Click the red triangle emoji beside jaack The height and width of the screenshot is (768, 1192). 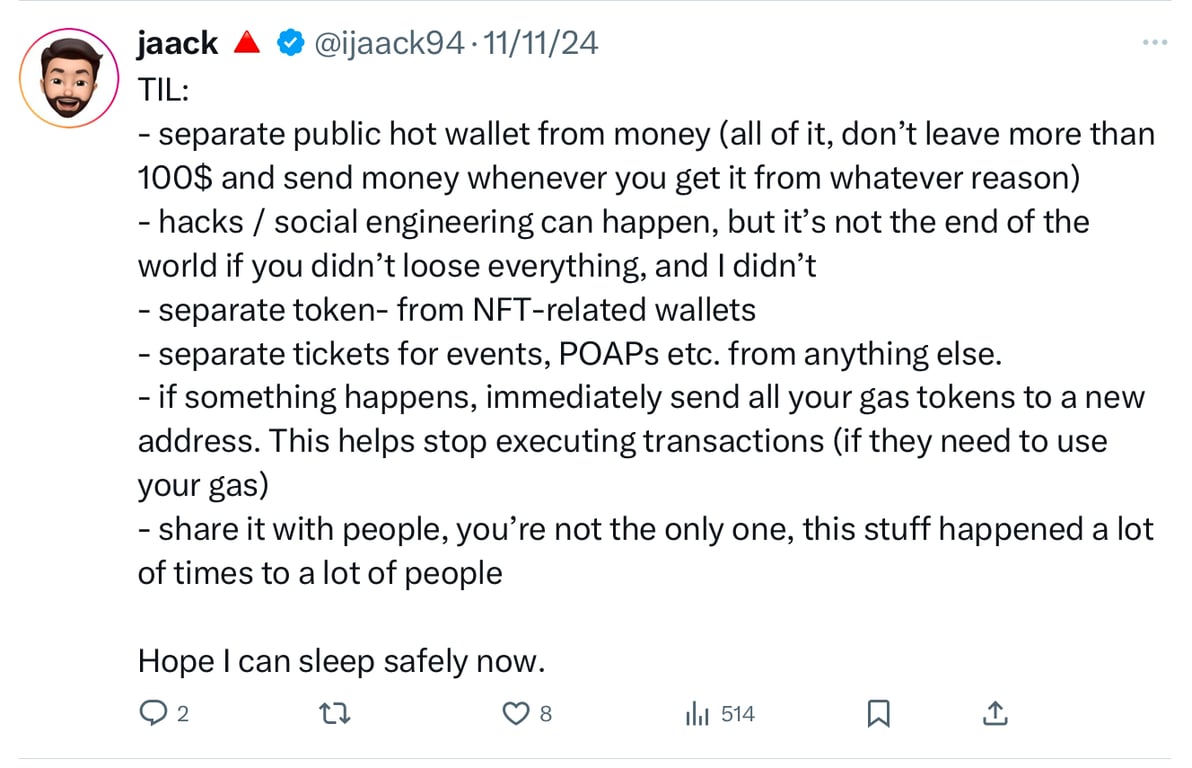click(x=246, y=43)
